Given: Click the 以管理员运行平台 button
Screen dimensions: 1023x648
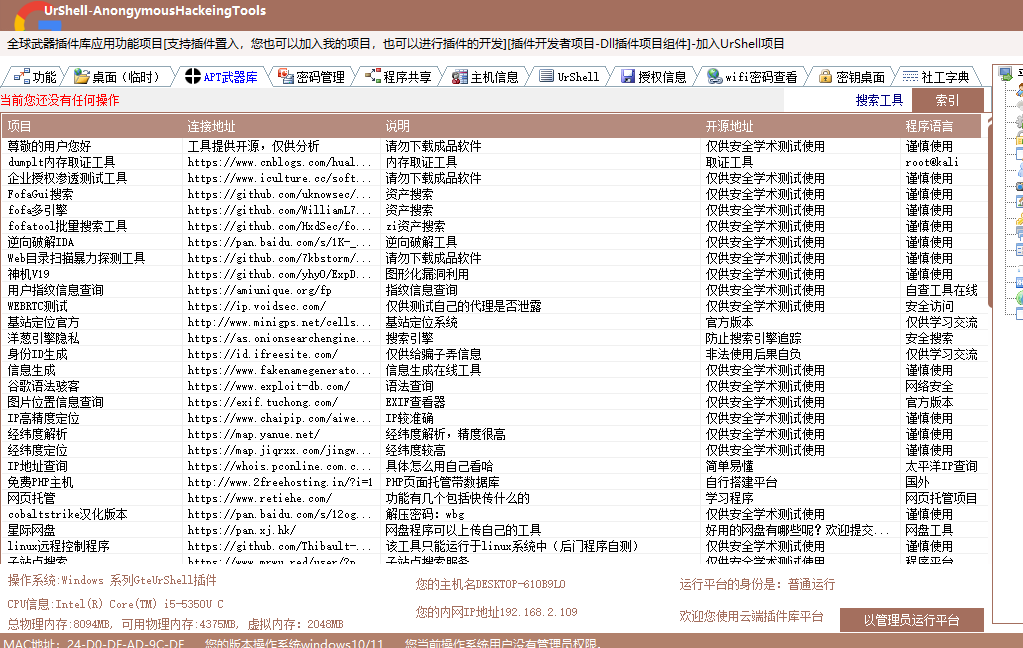Looking at the screenshot, I should [x=911, y=620].
